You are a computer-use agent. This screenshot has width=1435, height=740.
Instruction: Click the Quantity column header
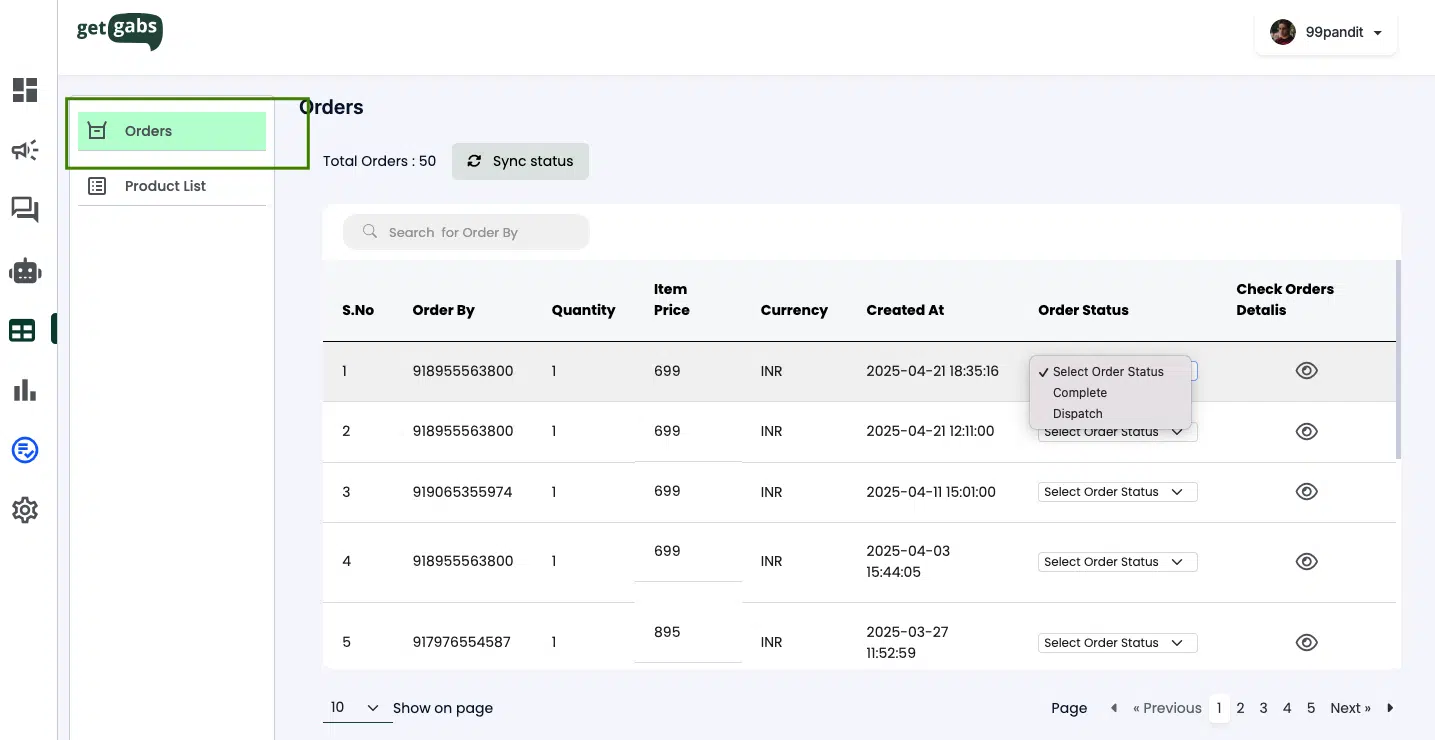583,310
